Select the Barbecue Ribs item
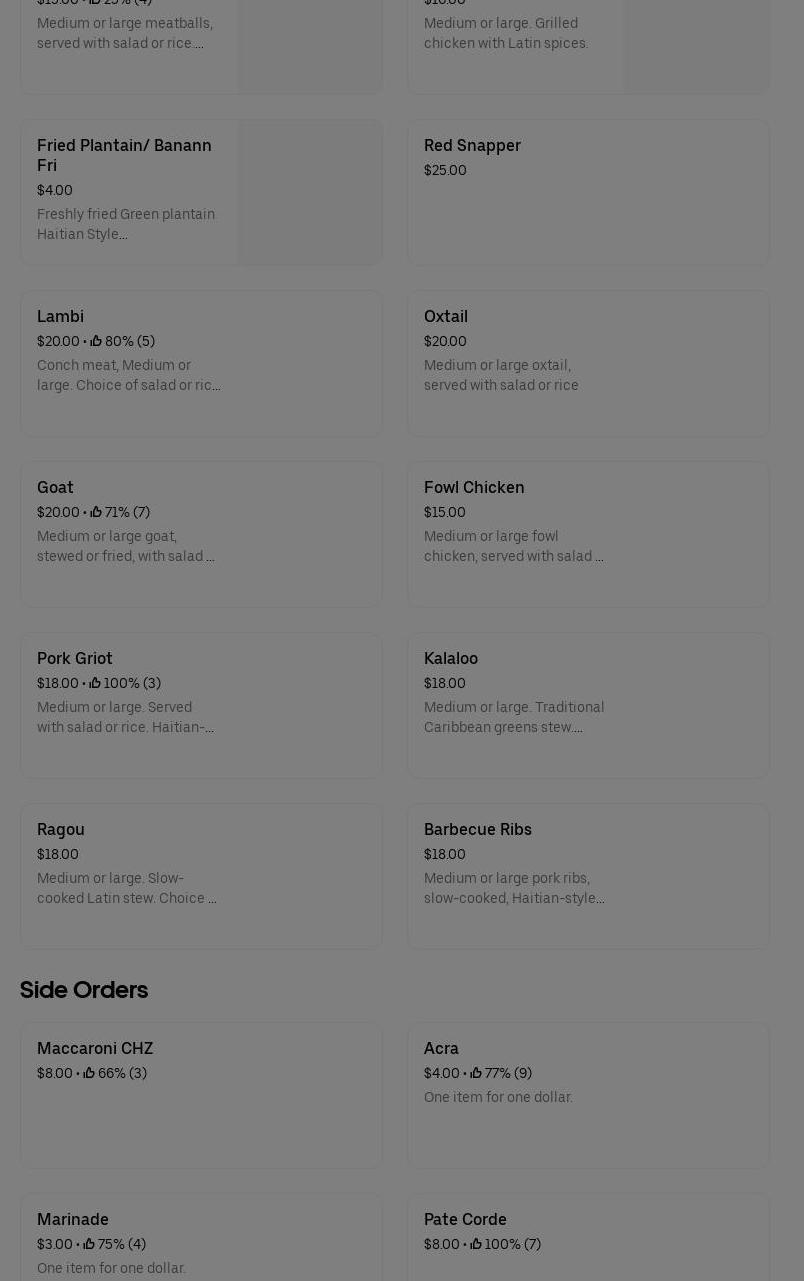Image resolution: width=804 pixels, height=1281 pixels. 588,876
